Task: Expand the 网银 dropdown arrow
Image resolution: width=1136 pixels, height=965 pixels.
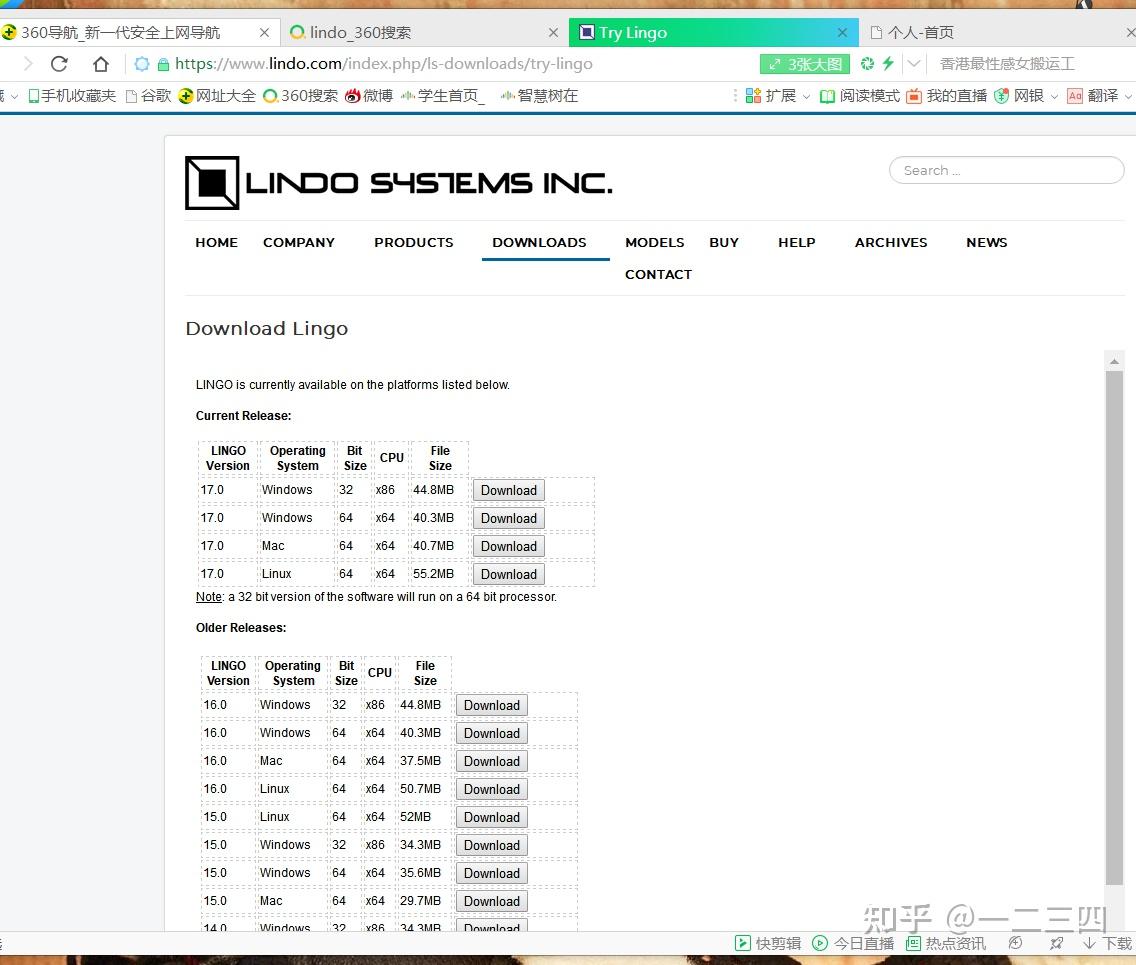Action: [1054, 96]
